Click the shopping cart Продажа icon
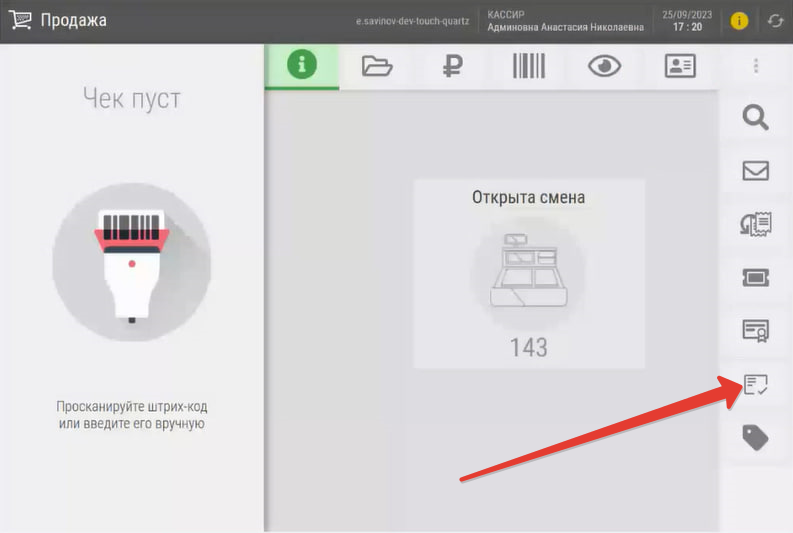The width and height of the screenshot is (793, 533). [x=20, y=20]
